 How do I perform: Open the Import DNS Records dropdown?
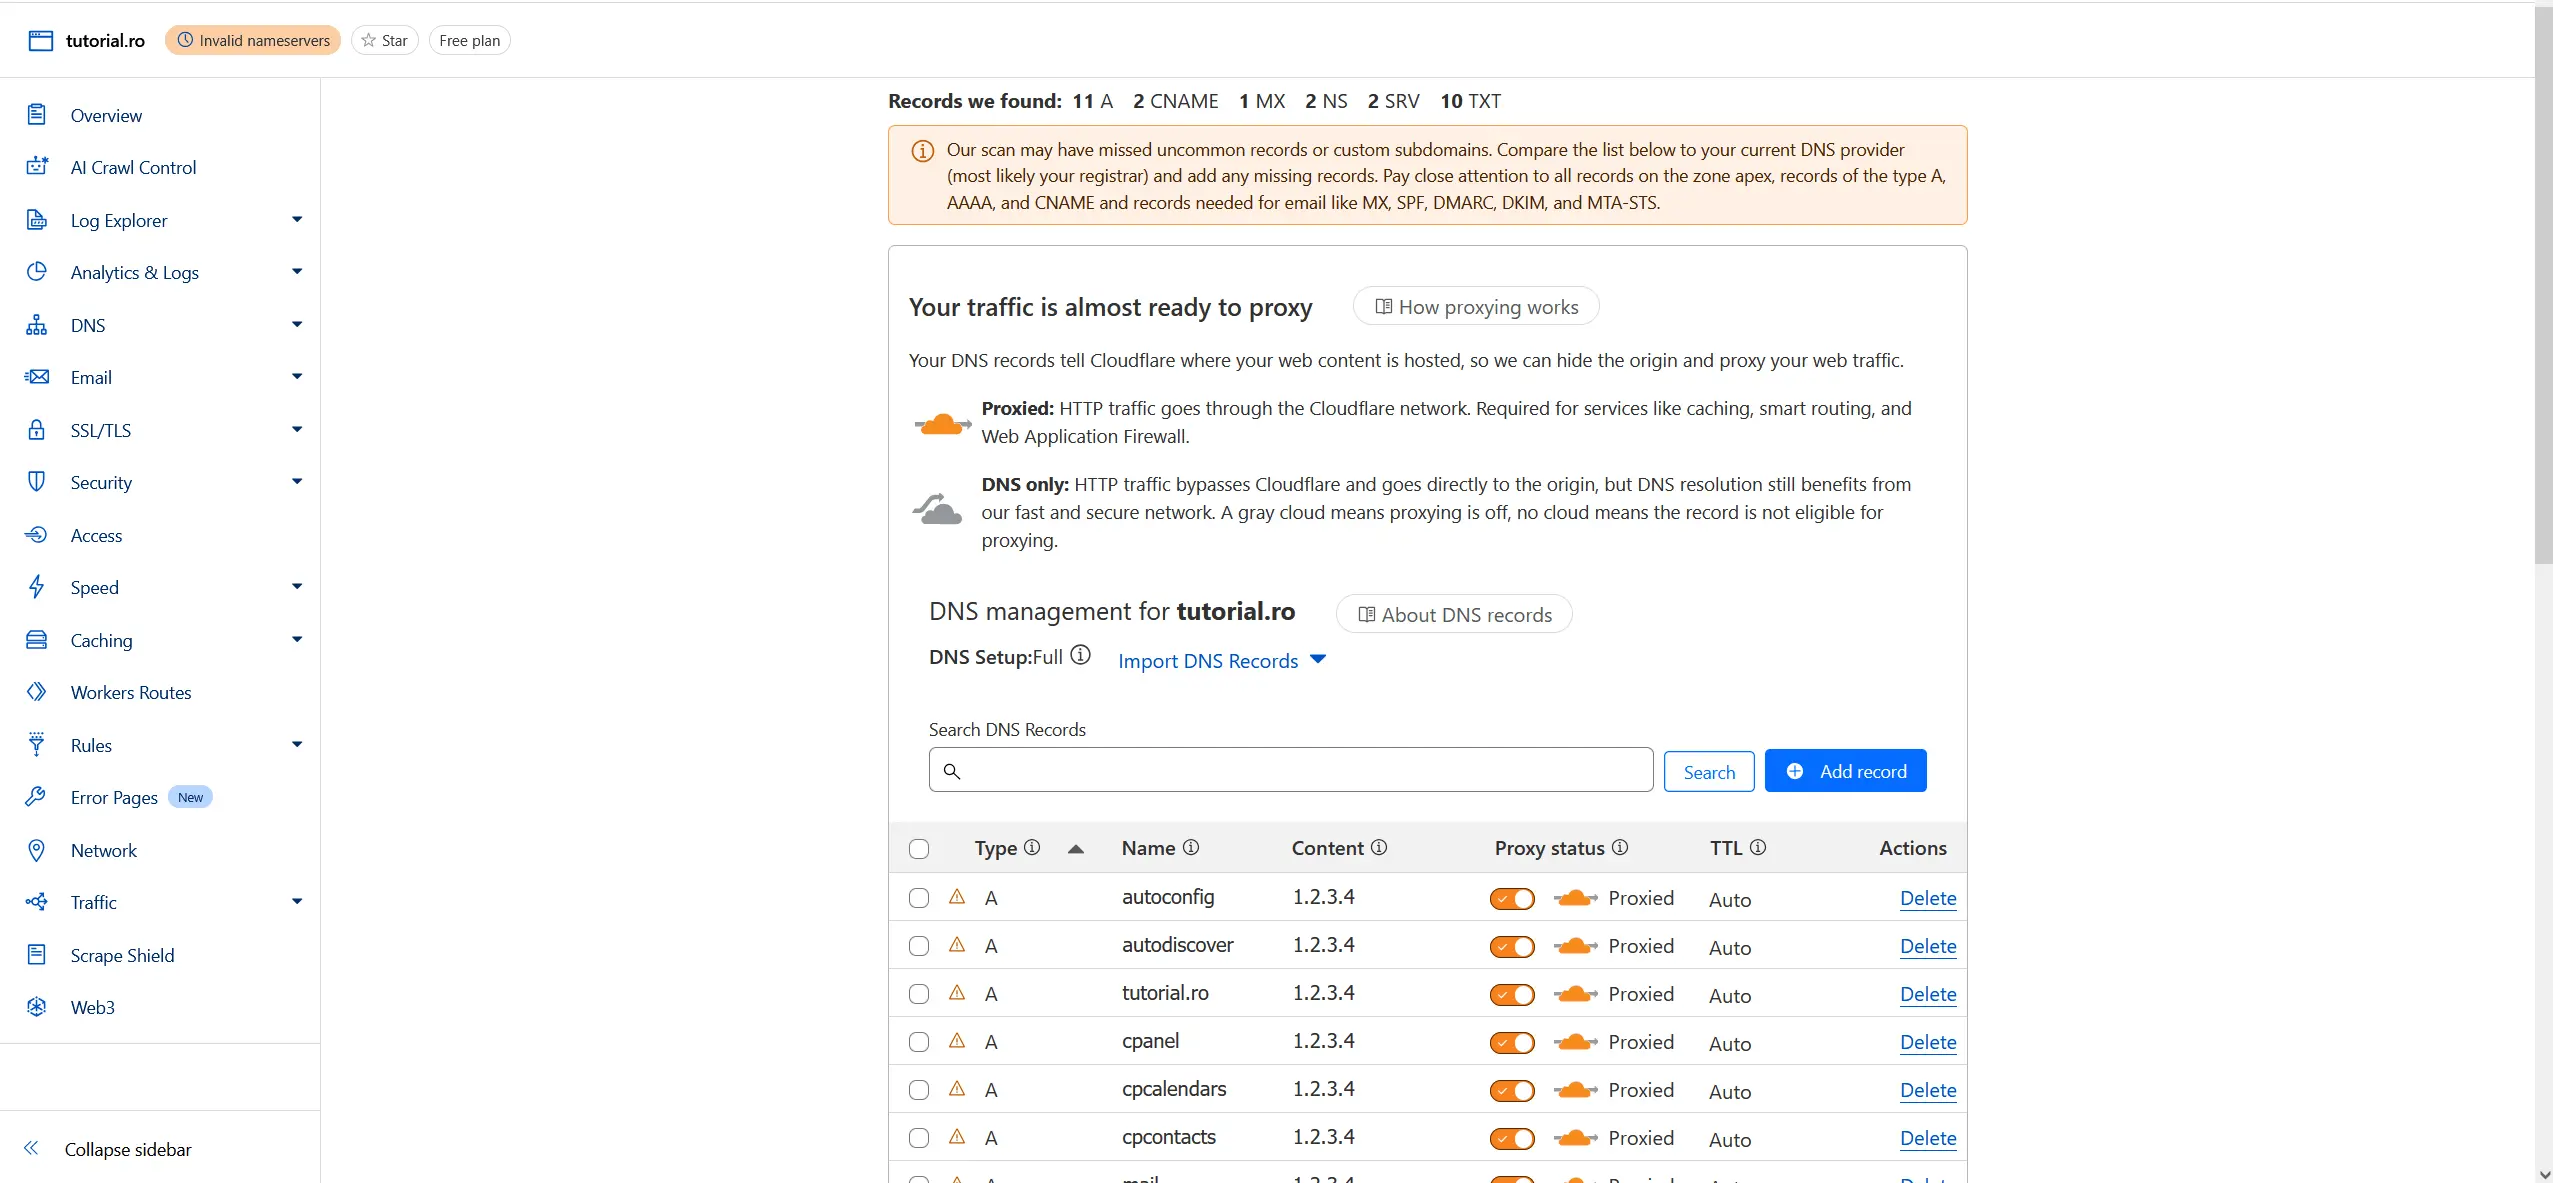tap(1222, 660)
